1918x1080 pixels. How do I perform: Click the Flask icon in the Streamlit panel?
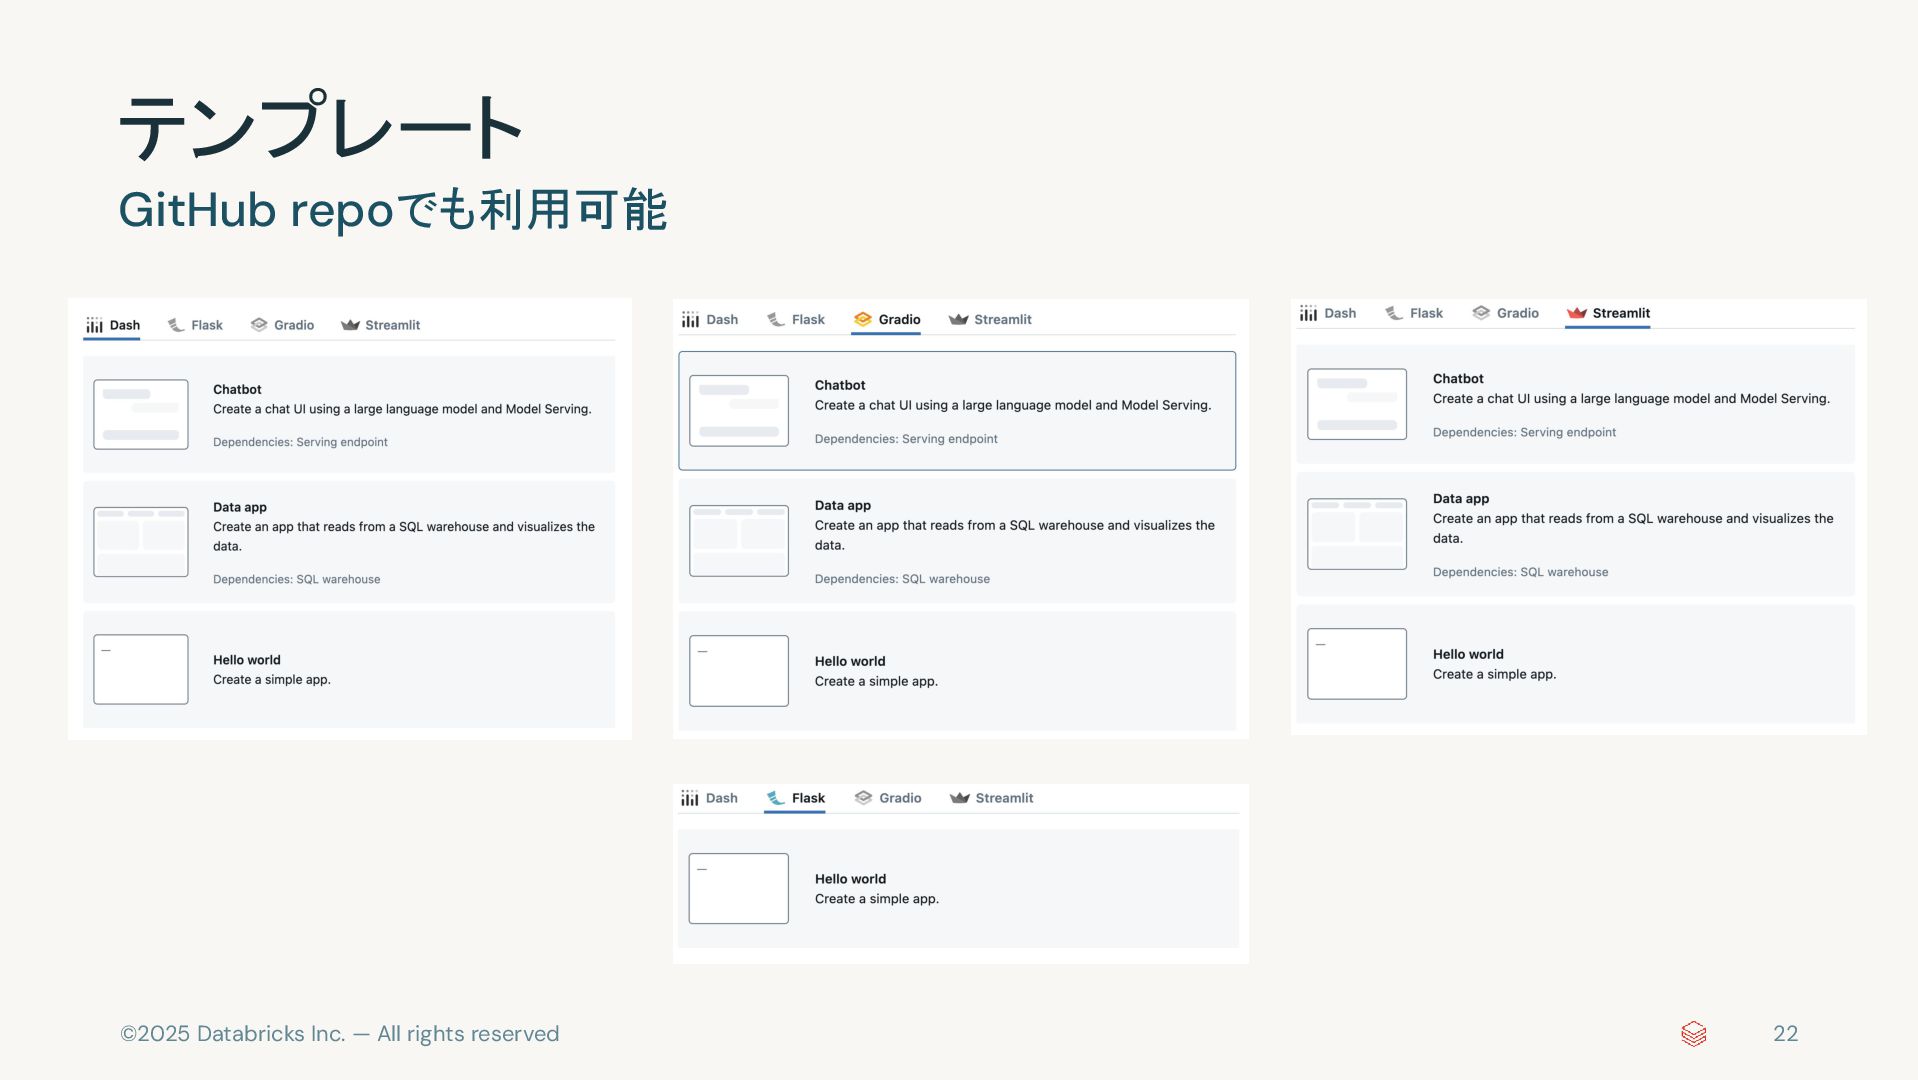coord(1394,313)
